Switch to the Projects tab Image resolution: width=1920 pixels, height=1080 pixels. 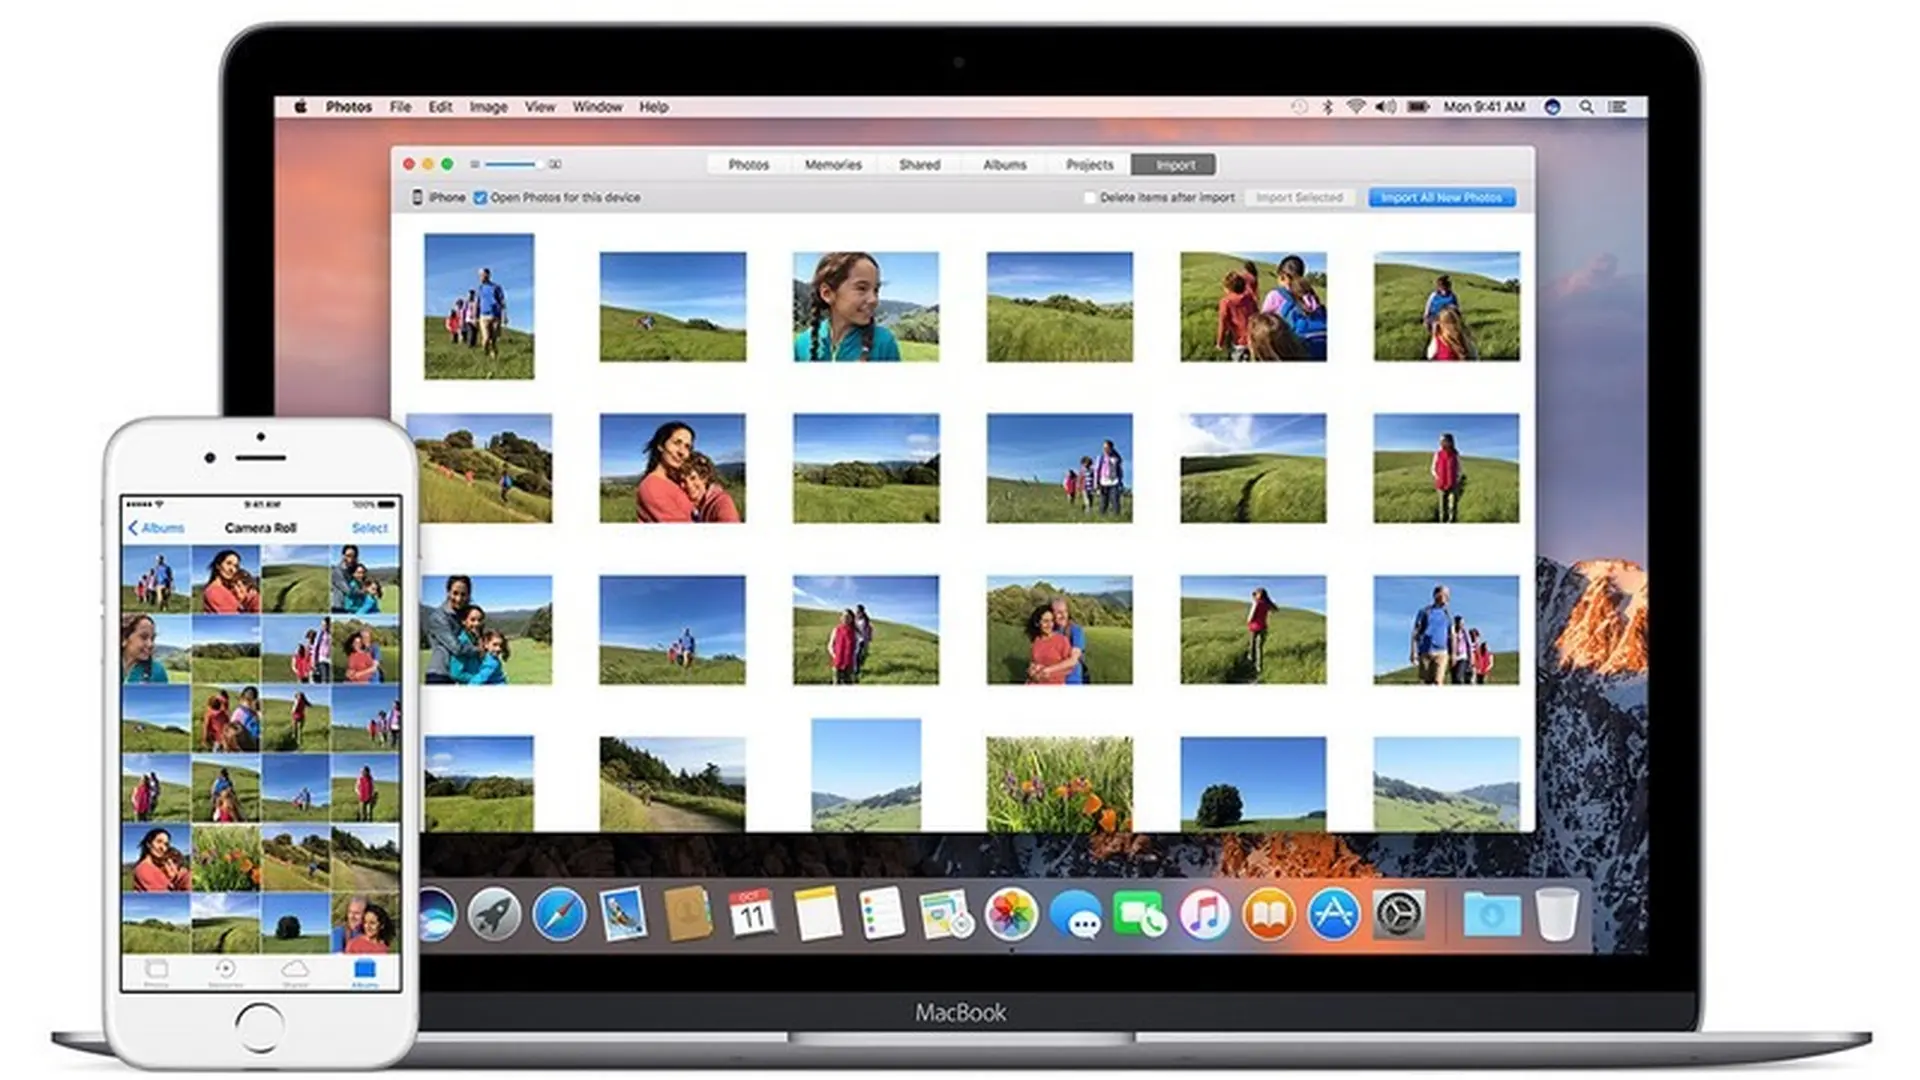click(1089, 164)
